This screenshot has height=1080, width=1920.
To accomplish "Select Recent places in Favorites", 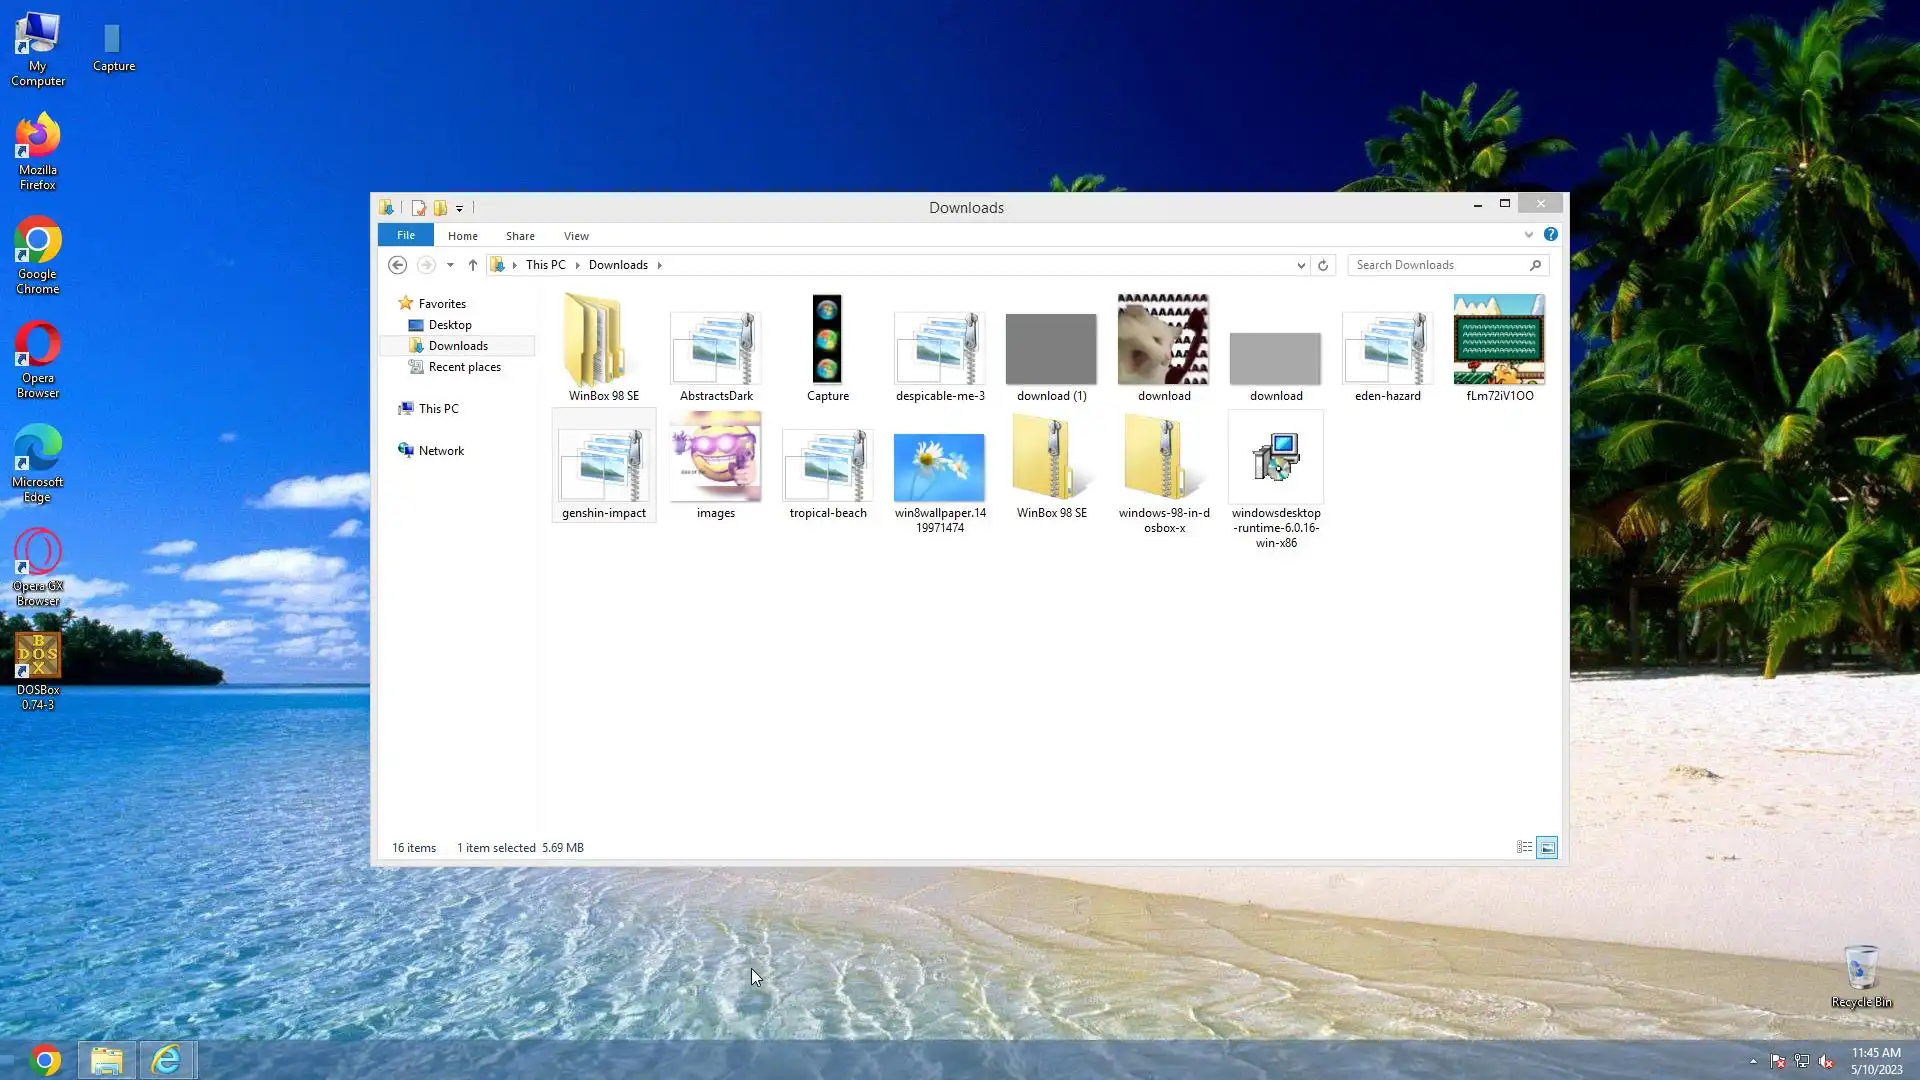I will 464,367.
